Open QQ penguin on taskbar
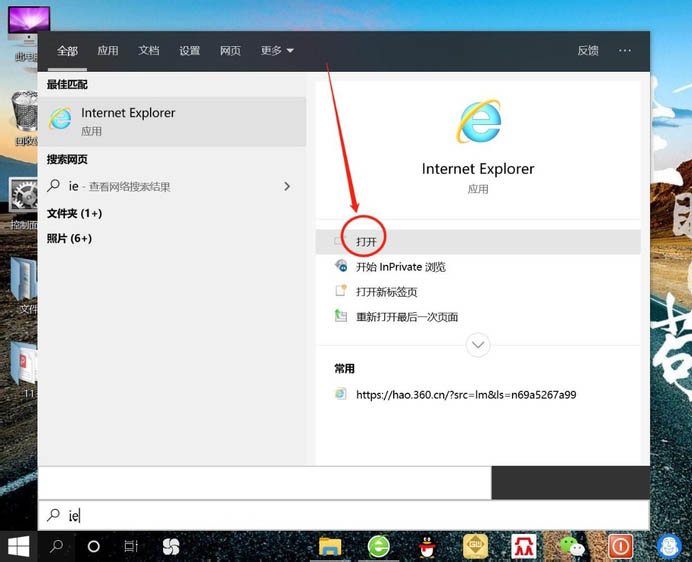Image resolution: width=692 pixels, height=562 pixels. pyautogui.click(x=427, y=547)
